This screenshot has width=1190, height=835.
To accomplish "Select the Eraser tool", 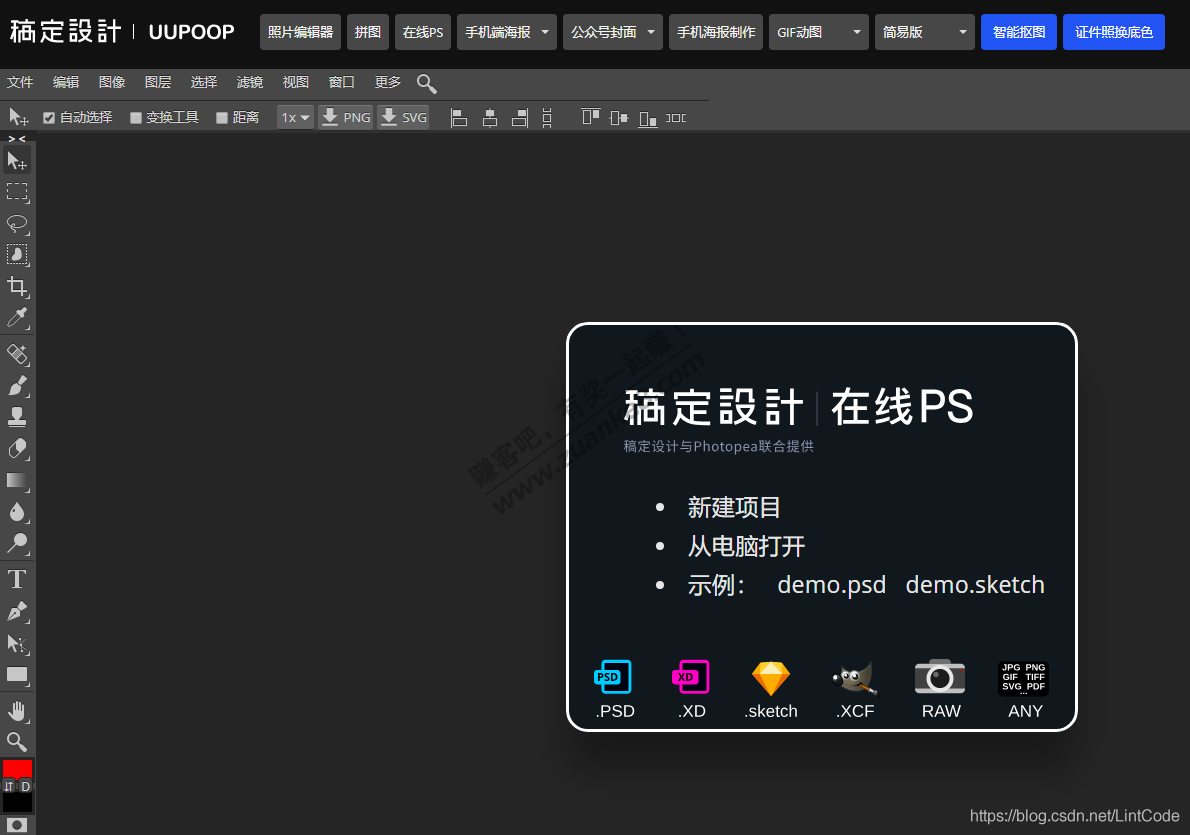I will 17,449.
